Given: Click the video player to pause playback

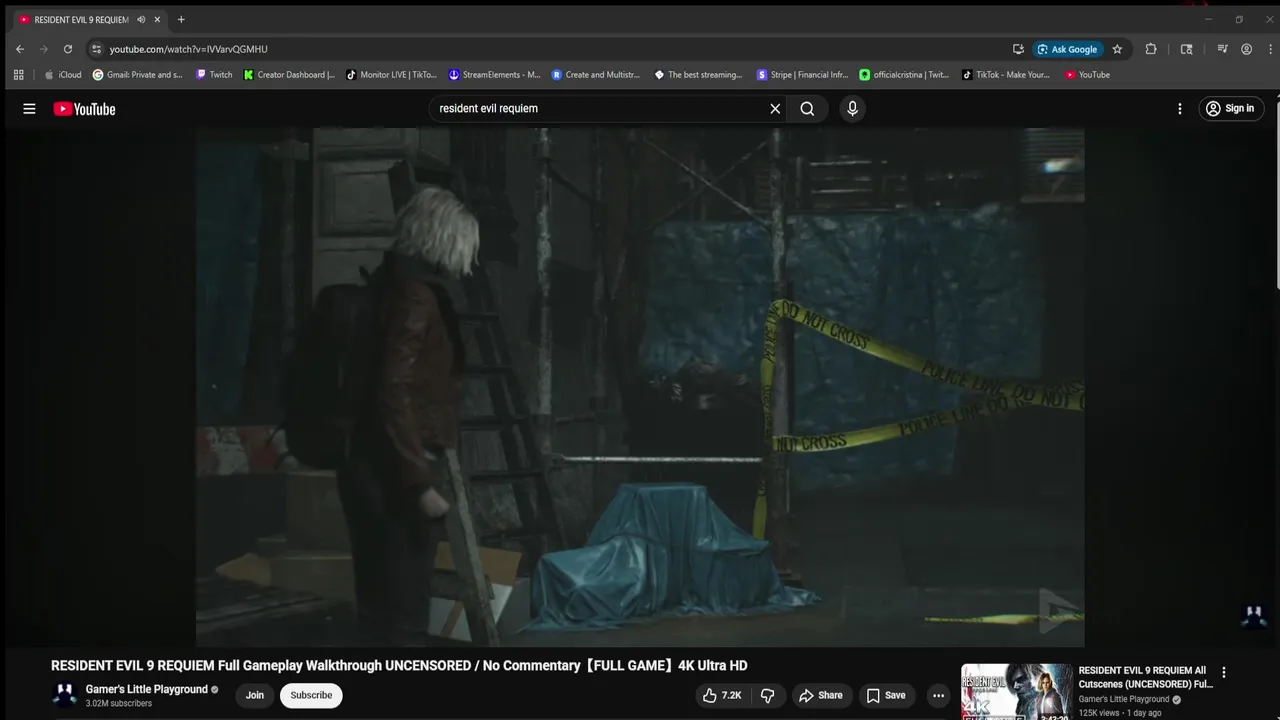Looking at the screenshot, I should (640, 387).
